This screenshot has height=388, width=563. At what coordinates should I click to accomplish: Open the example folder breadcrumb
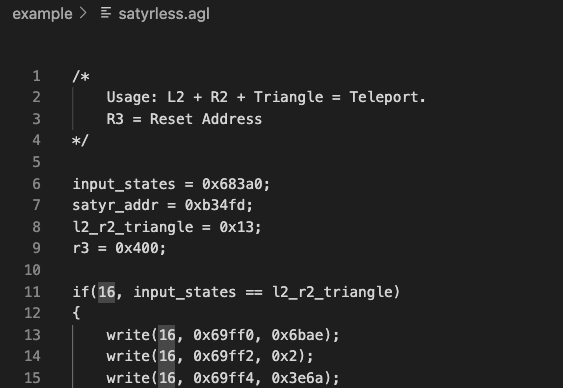coord(42,14)
